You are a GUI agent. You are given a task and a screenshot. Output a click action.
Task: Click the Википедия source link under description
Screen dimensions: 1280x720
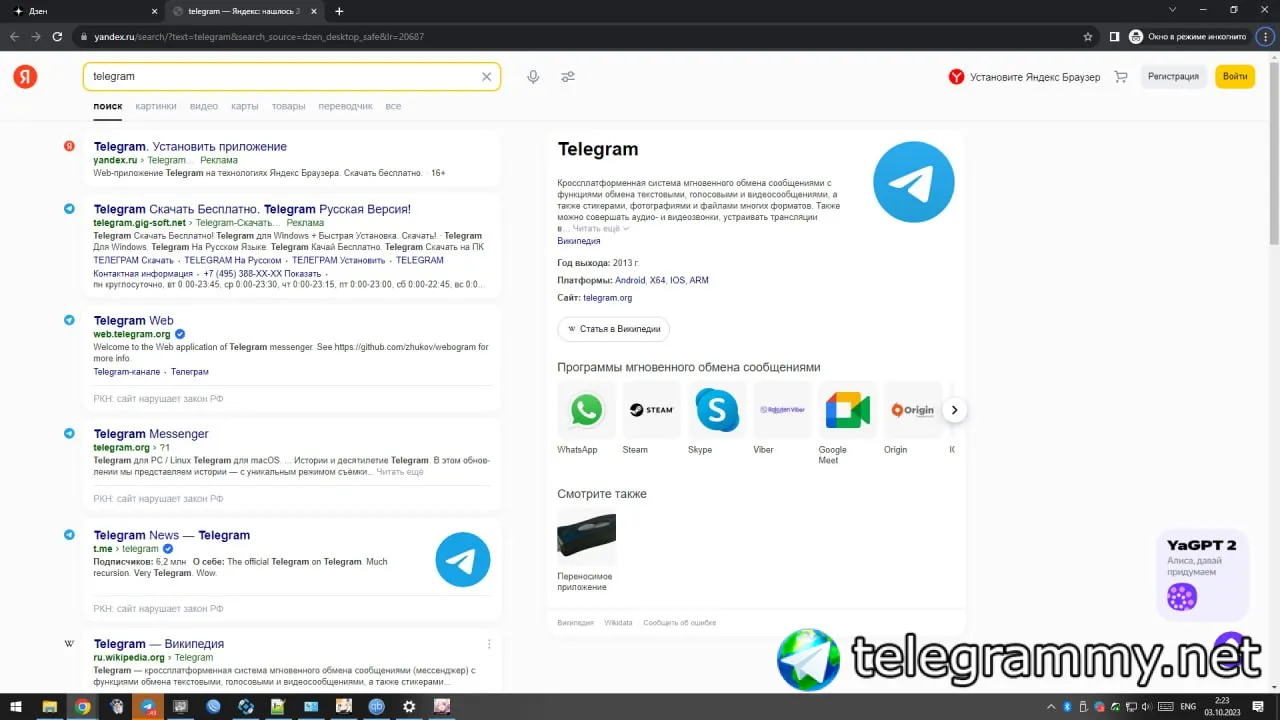579,241
